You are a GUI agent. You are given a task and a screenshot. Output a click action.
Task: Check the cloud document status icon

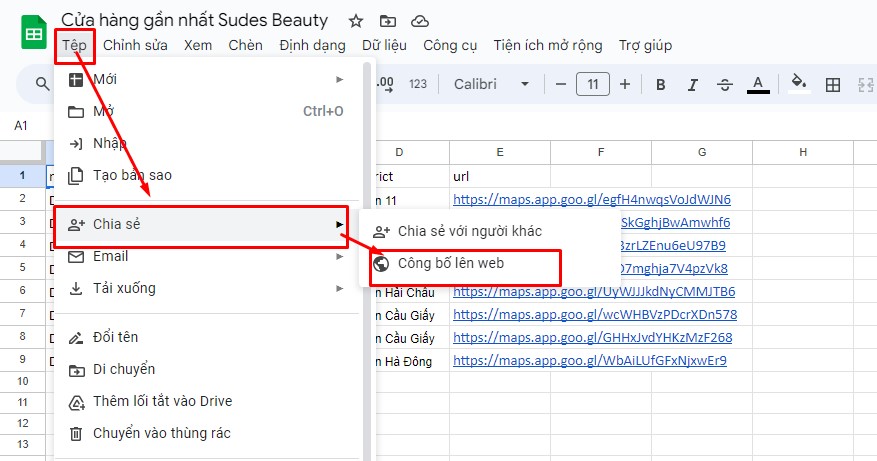(419, 21)
